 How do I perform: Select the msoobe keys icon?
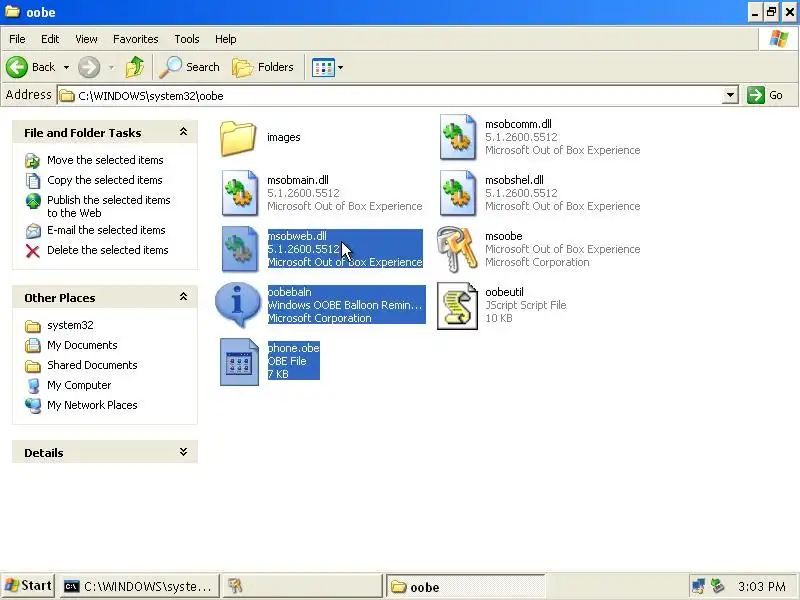(x=457, y=249)
